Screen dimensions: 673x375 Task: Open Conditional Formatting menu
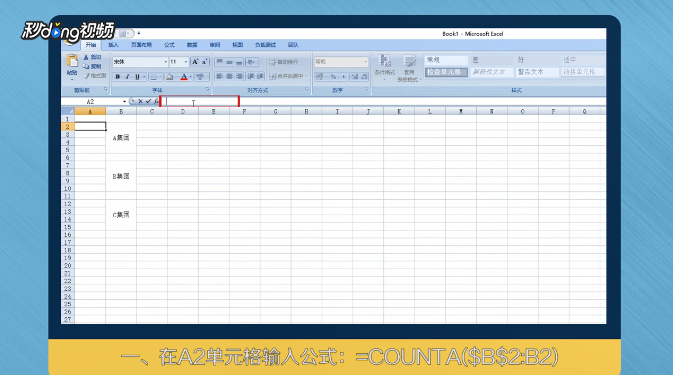tap(385, 67)
